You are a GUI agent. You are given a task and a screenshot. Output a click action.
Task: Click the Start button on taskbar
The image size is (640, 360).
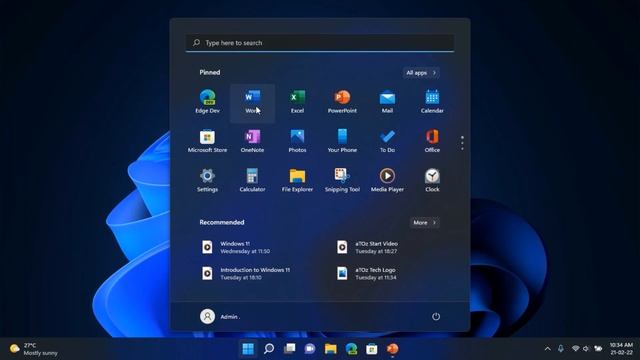(248, 349)
